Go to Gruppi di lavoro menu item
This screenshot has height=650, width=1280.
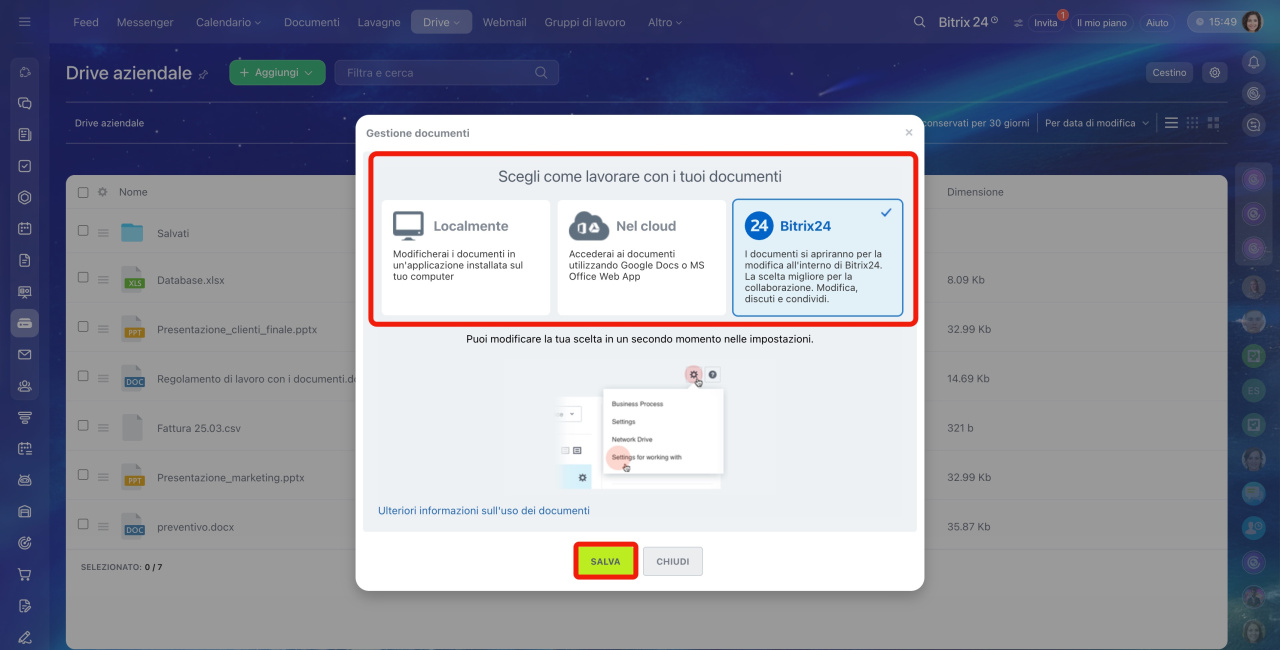click(x=584, y=22)
